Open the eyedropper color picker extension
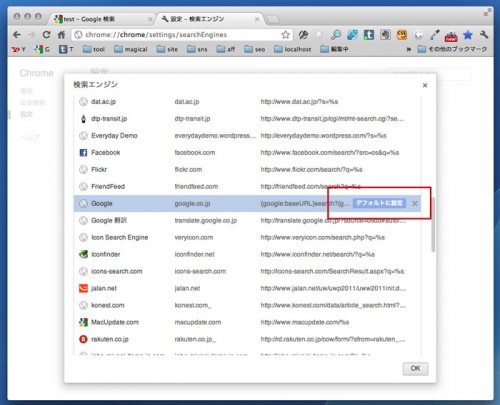Viewport: 500px width, 405px height. [435, 35]
